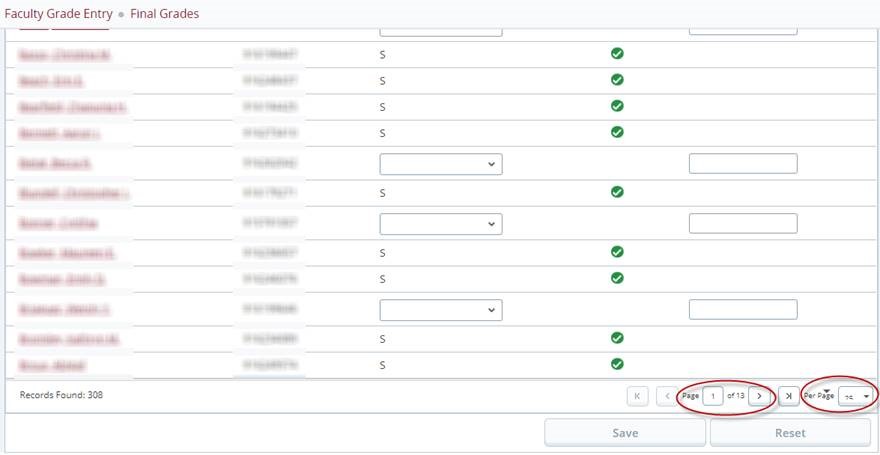Click the topmost green checkmark in the list
Image resolution: width=880 pixels, height=455 pixels.
tap(617, 53)
